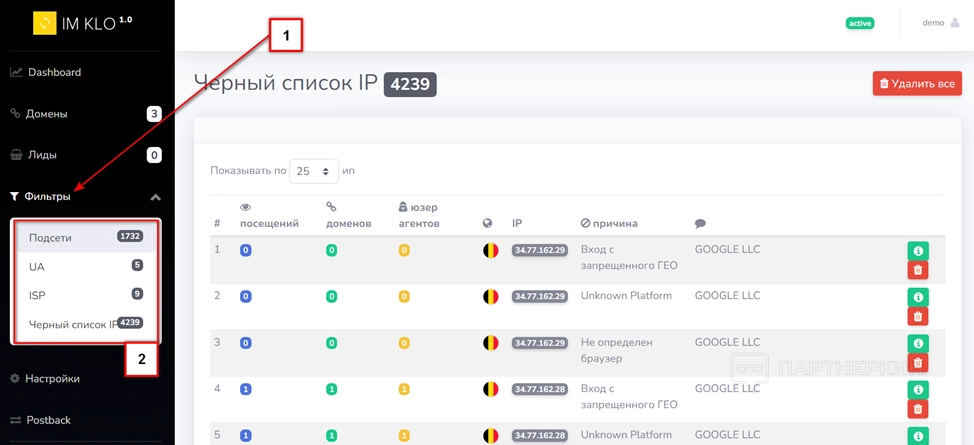
Task: Click IP 34.77.162.29 in row 1
Action: (x=539, y=250)
